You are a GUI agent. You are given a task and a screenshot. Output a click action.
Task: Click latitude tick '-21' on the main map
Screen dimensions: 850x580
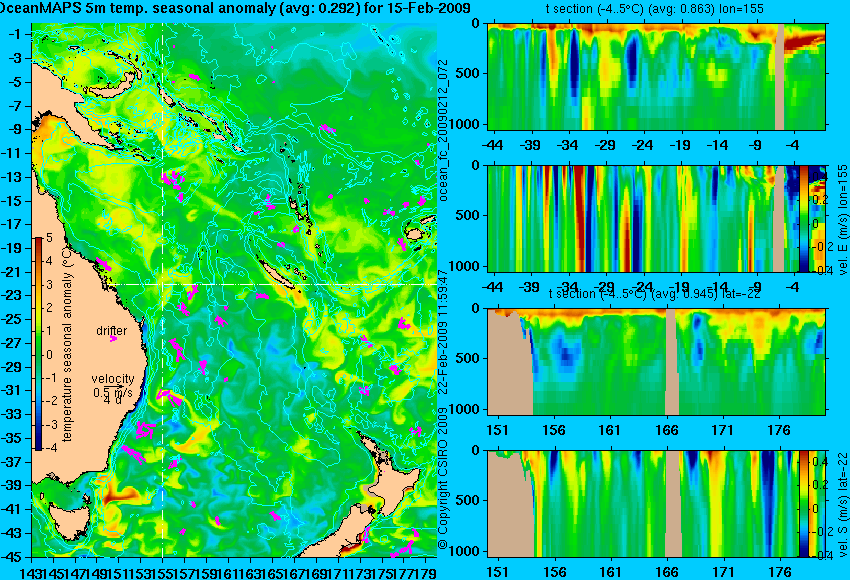(12, 272)
